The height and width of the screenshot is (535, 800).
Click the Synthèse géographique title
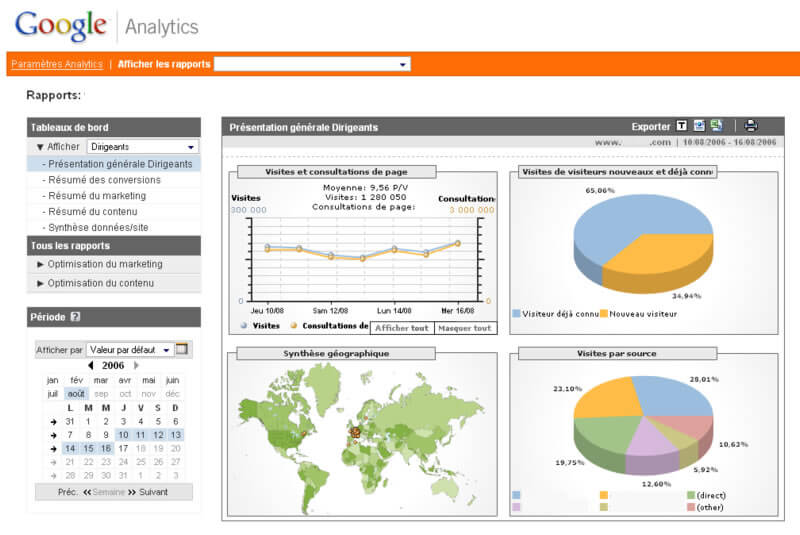[336, 353]
